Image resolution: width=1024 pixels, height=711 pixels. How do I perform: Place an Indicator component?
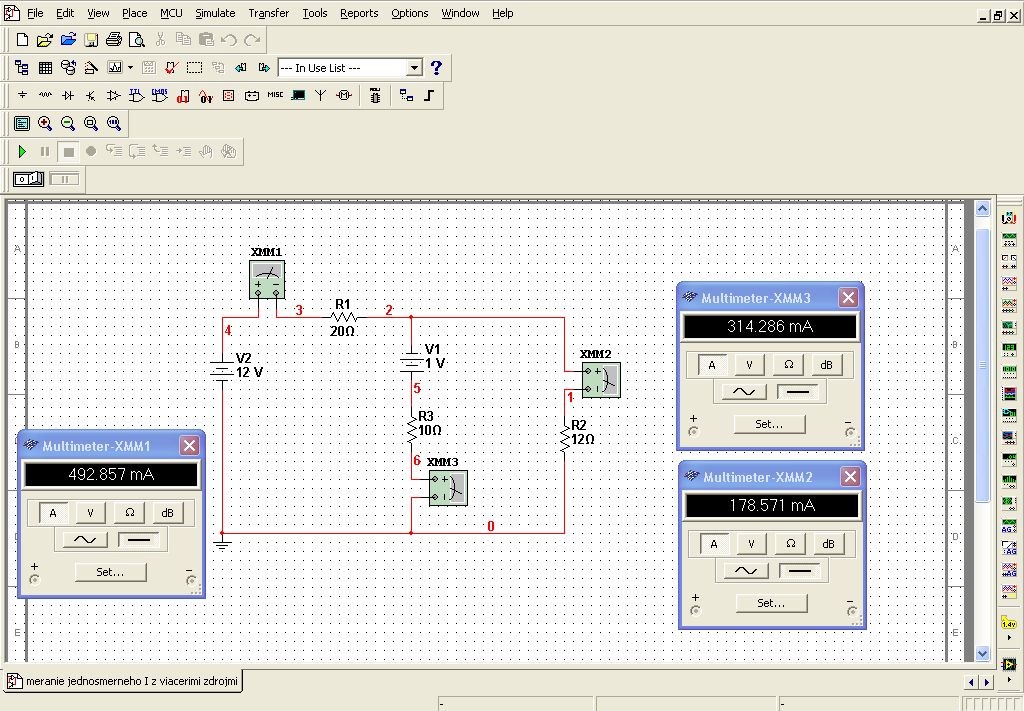click(229, 95)
